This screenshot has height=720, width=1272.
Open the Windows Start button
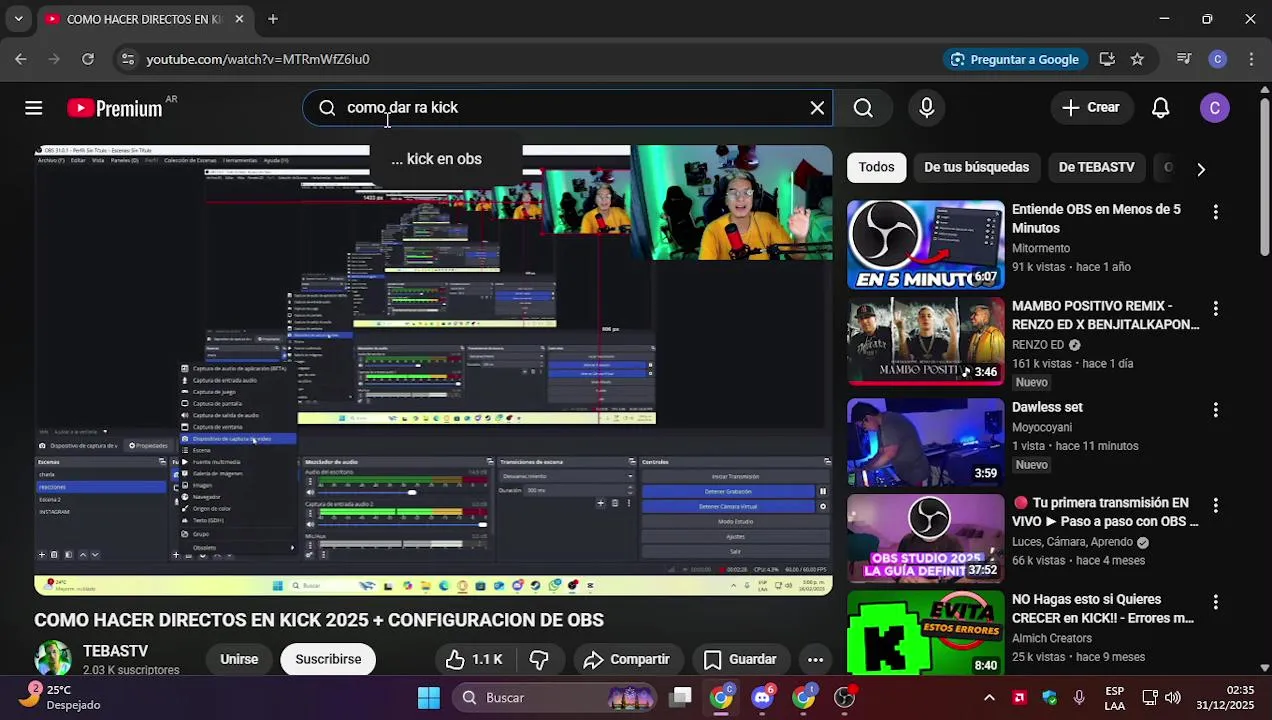(429, 697)
